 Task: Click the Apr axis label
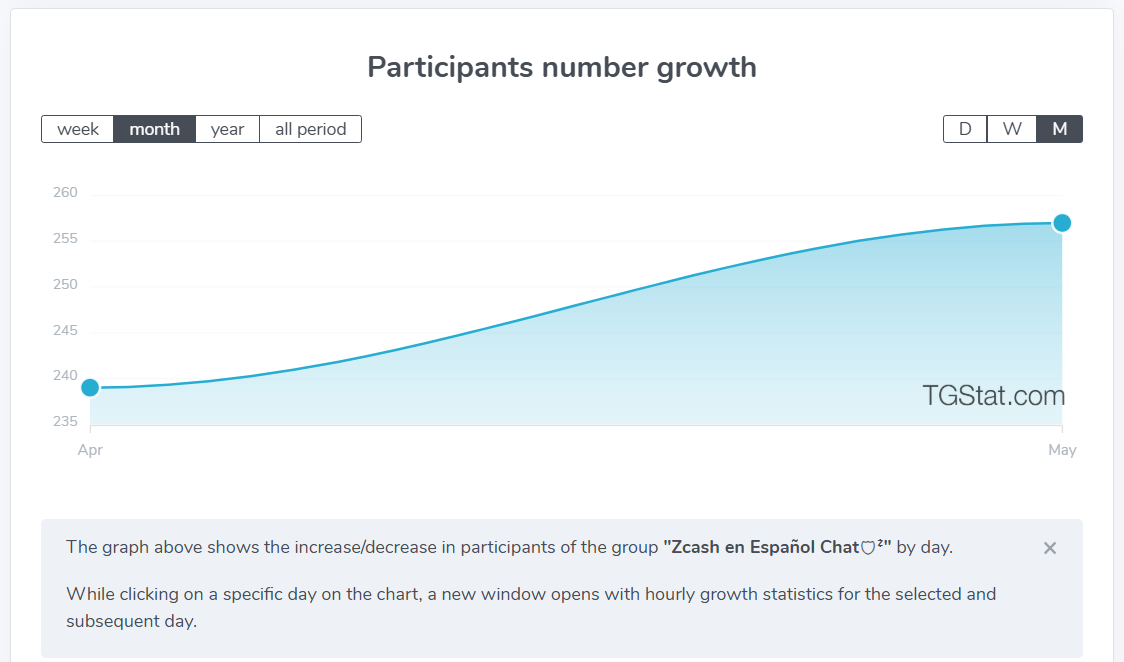[90, 450]
